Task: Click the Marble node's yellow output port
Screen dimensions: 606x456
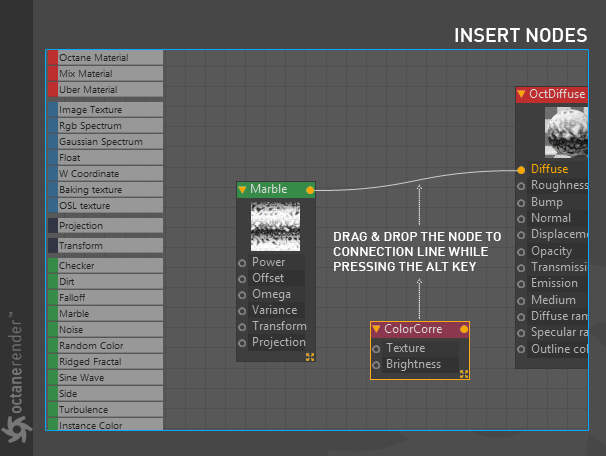Action: tap(310, 190)
